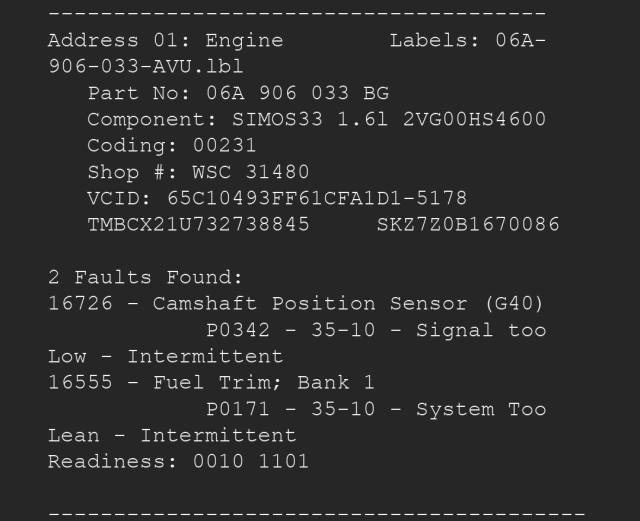Click the Component SIMOS33 1.6l line
This screenshot has height=521, width=640.
tap(316, 119)
